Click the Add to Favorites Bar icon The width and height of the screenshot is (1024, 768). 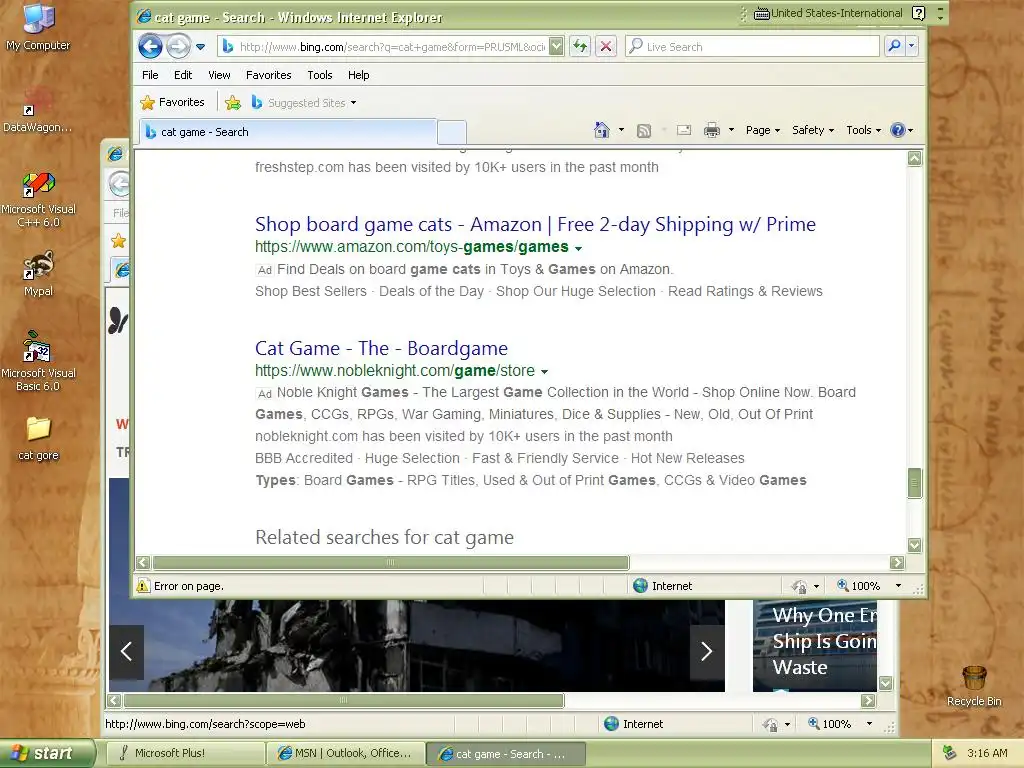click(232, 103)
